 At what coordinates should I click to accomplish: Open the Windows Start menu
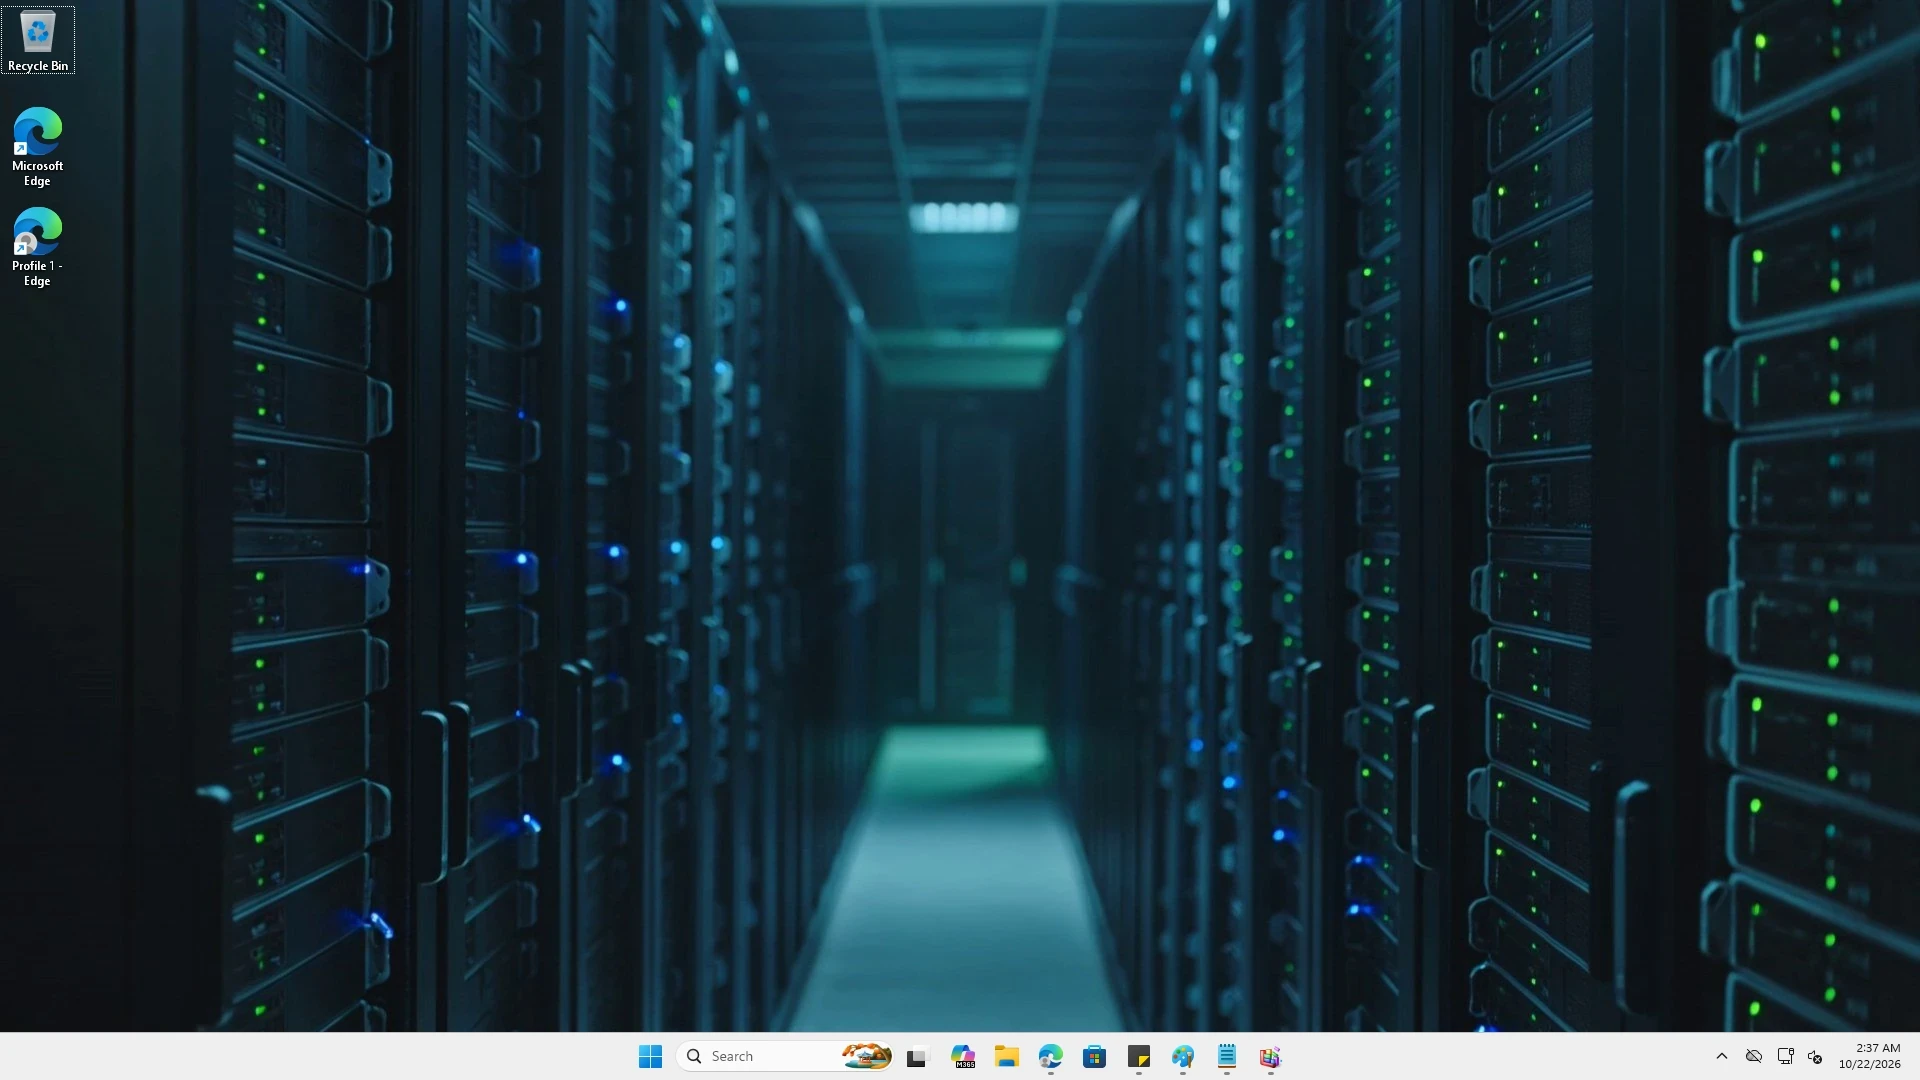click(x=650, y=1057)
